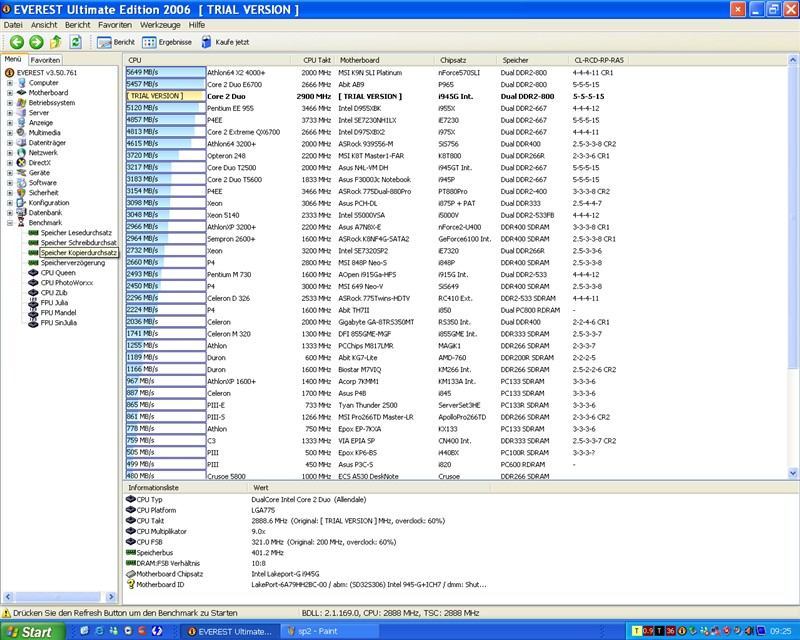The image size is (800, 640).
Task: Select Speicher Lesedurchsatz benchmark
Action: [76, 233]
